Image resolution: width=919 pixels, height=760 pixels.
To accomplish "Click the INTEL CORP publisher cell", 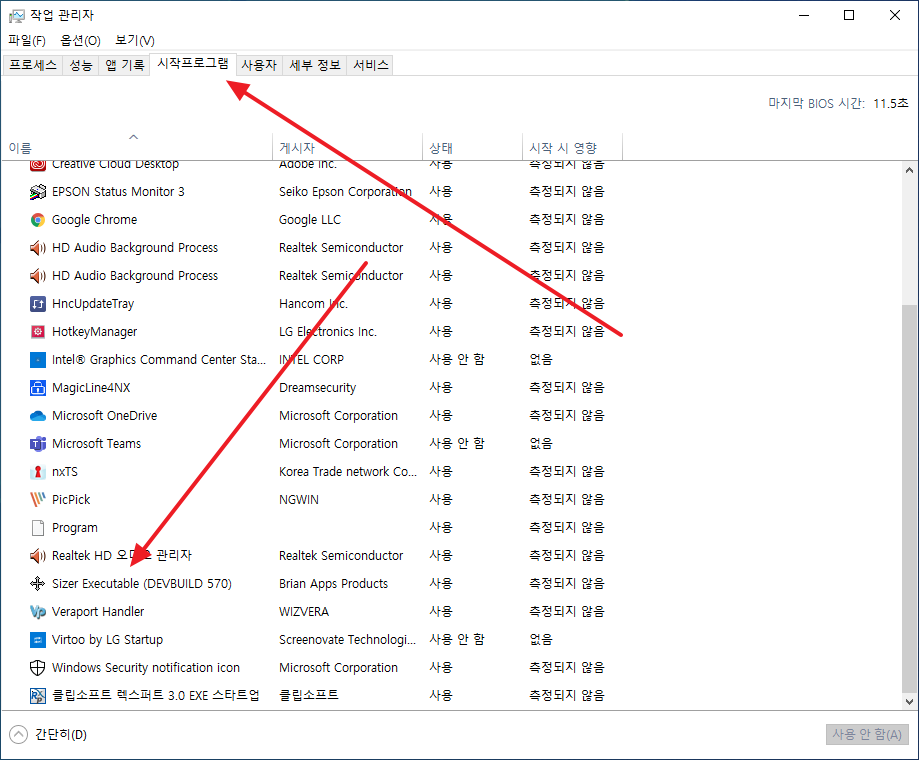I will click(311, 360).
